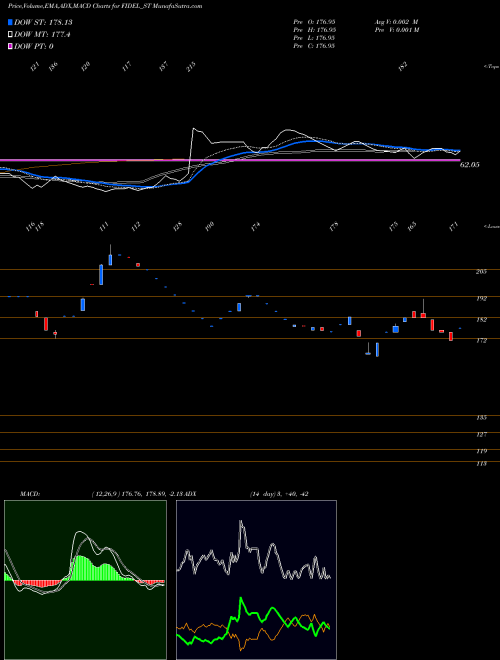Click the 'MACD:' panel heading
This screenshot has height=660, width=500.
(x=29, y=494)
